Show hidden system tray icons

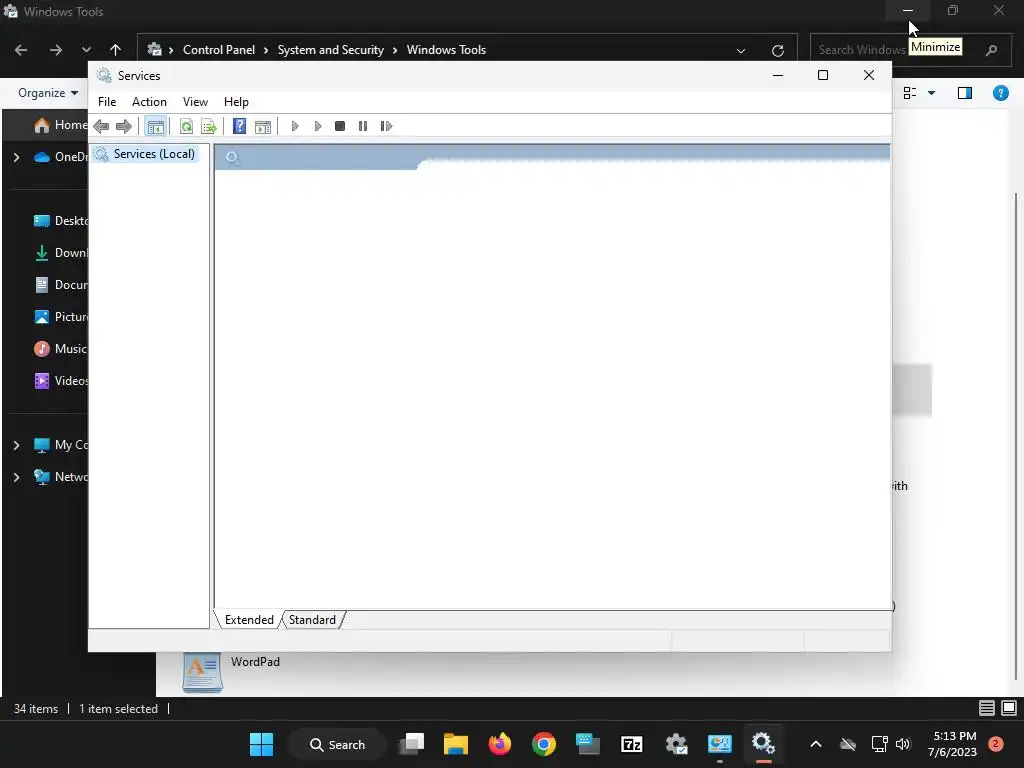(816, 744)
